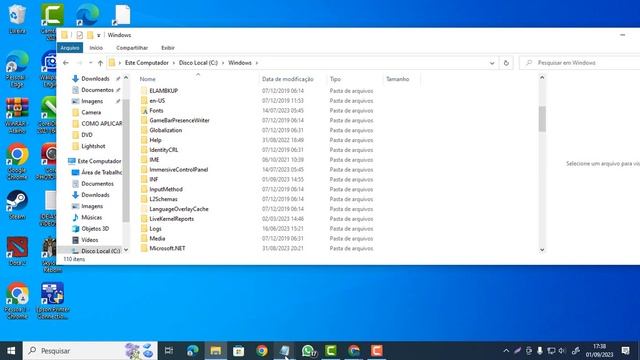
Task: Open the Arquivo ribbon tab
Action: 70,48
